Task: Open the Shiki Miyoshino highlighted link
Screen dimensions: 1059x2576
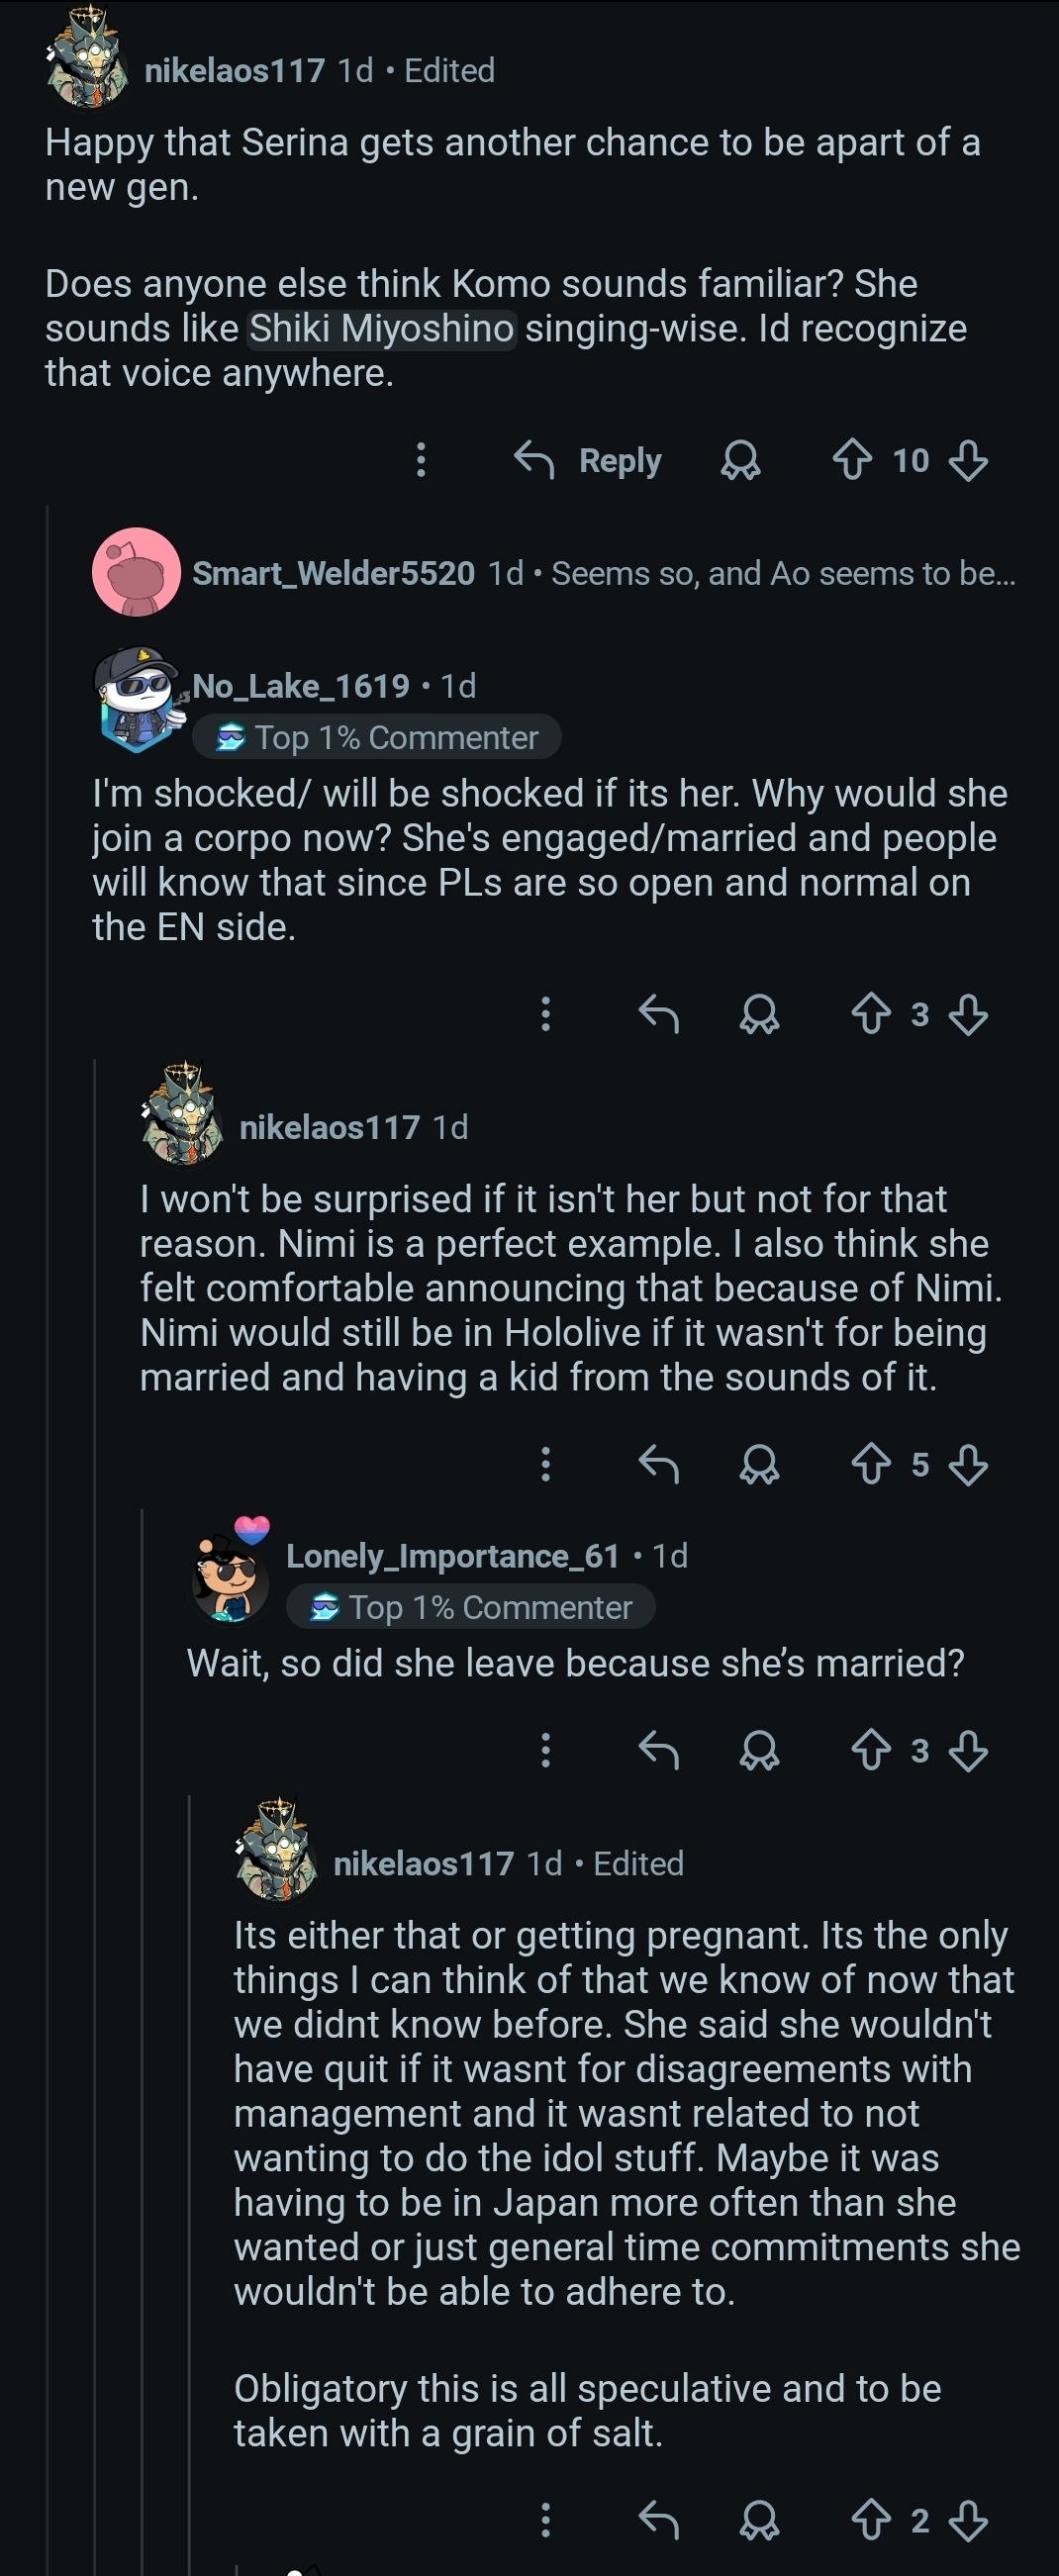Action: [x=381, y=328]
